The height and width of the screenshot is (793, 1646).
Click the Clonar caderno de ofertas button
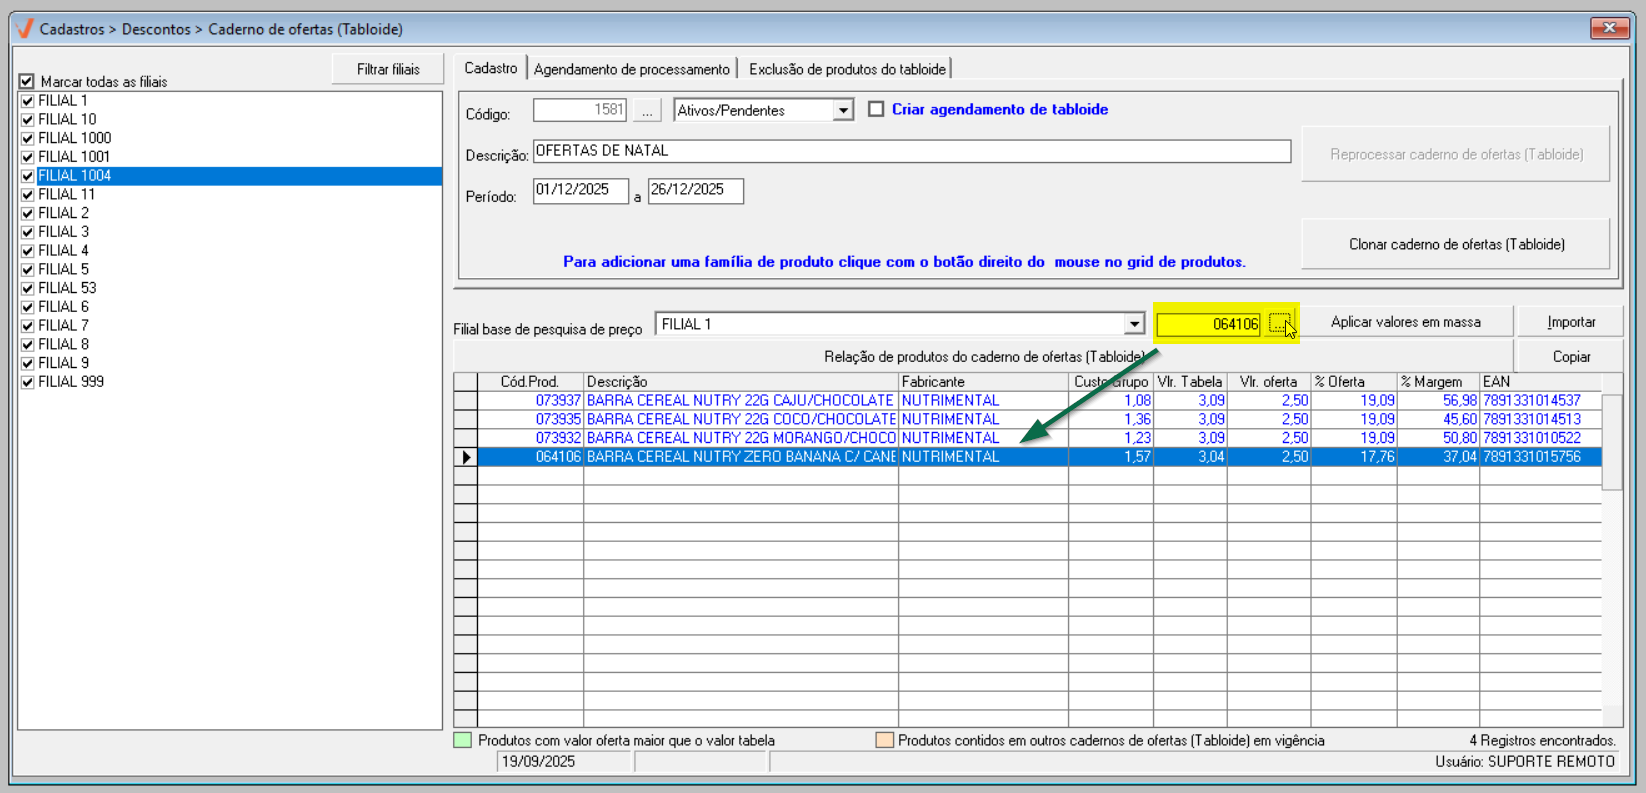pos(1455,244)
